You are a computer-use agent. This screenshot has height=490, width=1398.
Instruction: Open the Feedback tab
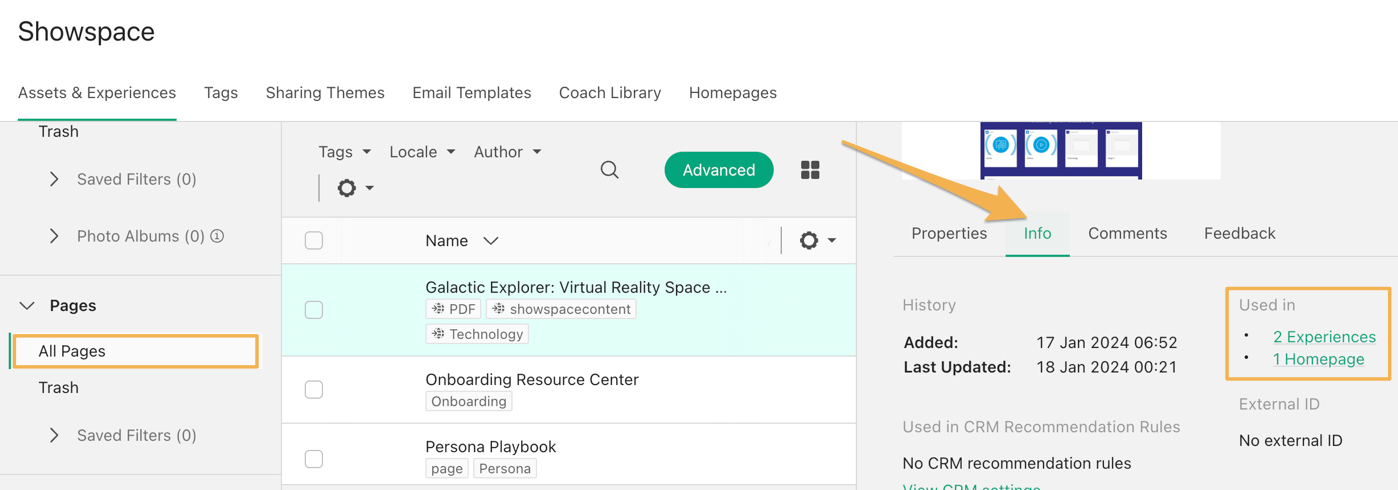coord(1239,233)
